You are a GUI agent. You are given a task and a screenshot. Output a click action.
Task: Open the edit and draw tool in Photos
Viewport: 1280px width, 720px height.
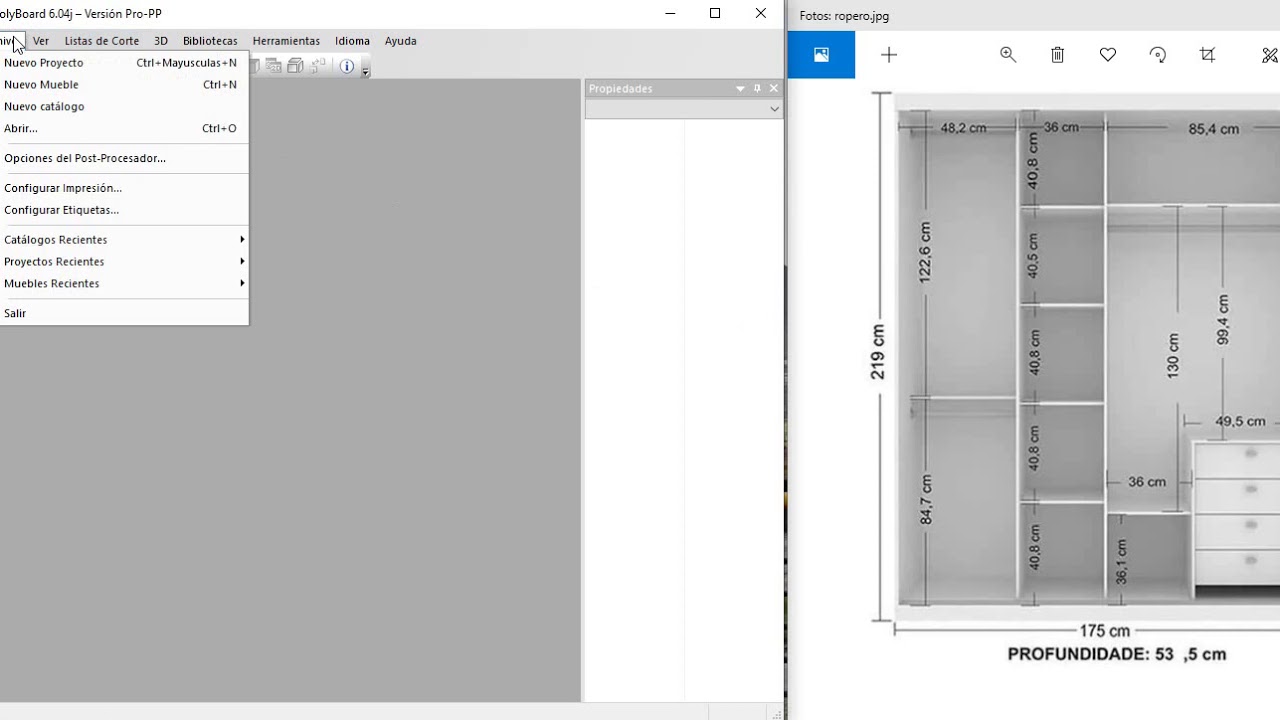point(1270,55)
